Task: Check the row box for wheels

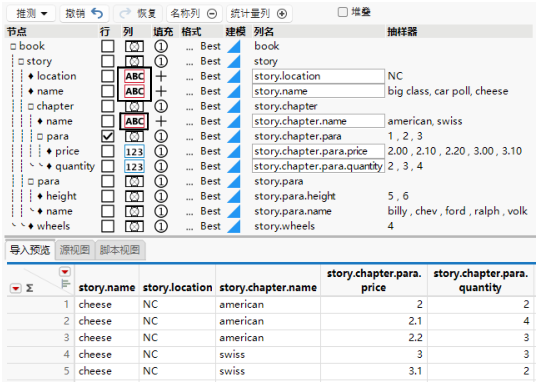Action: point(108,226)
